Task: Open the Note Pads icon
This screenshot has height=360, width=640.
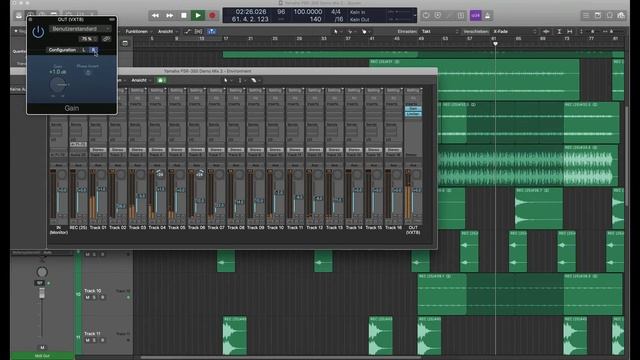Action: 598,16
